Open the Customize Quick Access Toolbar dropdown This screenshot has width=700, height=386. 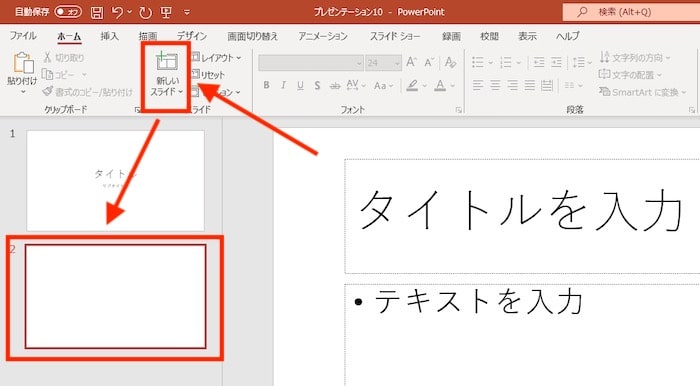(x=187, y=12)
